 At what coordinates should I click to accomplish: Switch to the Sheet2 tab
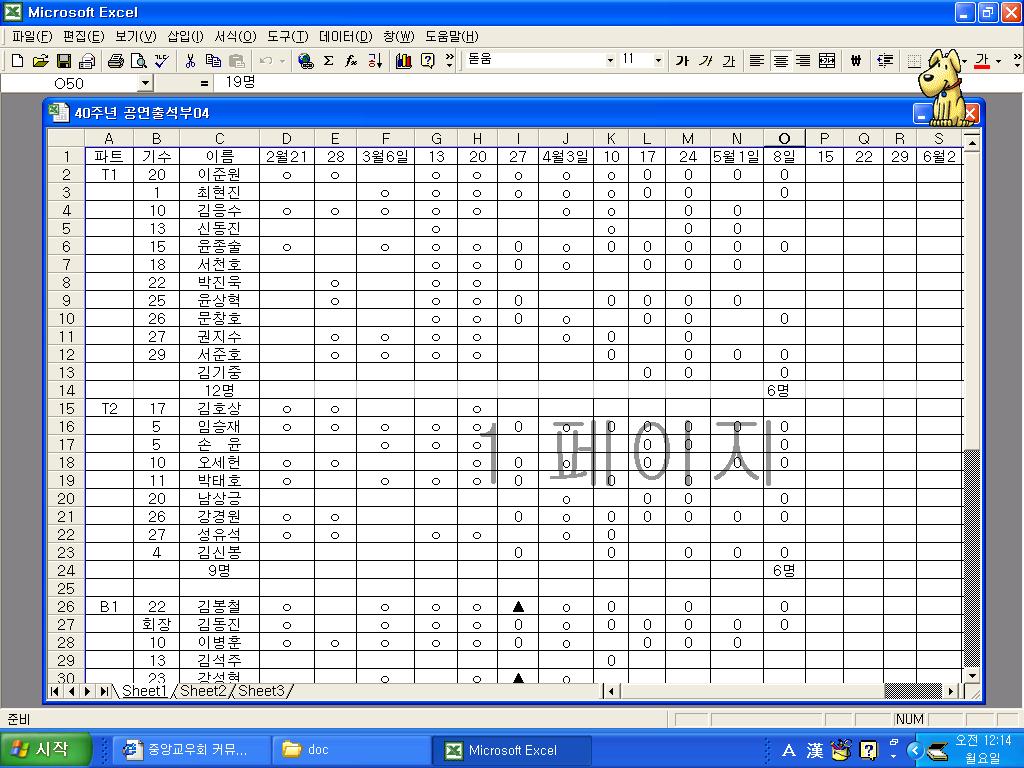click(203, 691)
